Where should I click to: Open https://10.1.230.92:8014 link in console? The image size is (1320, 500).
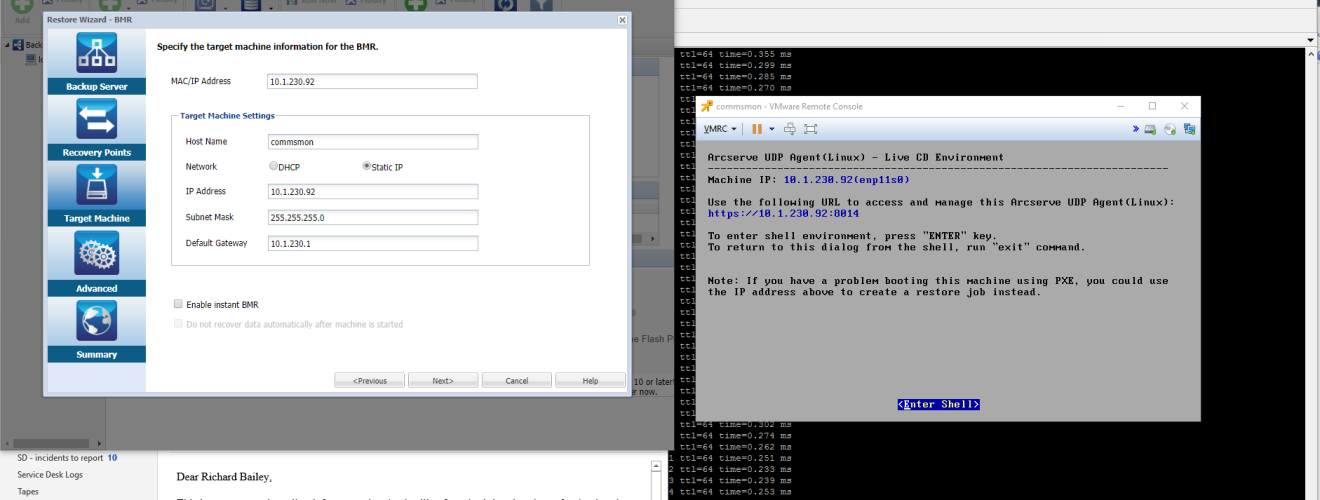783,213
